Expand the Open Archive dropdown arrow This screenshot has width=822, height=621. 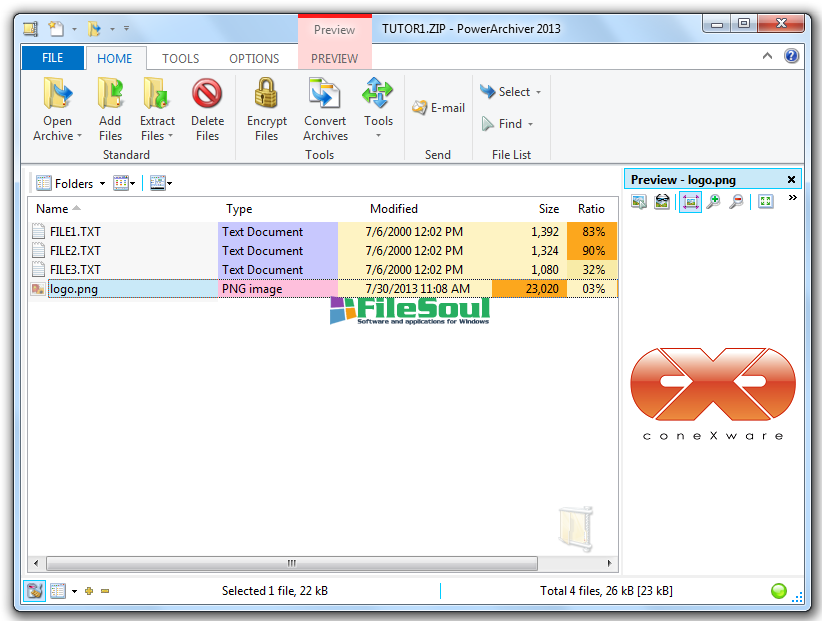tap(80, 136)
